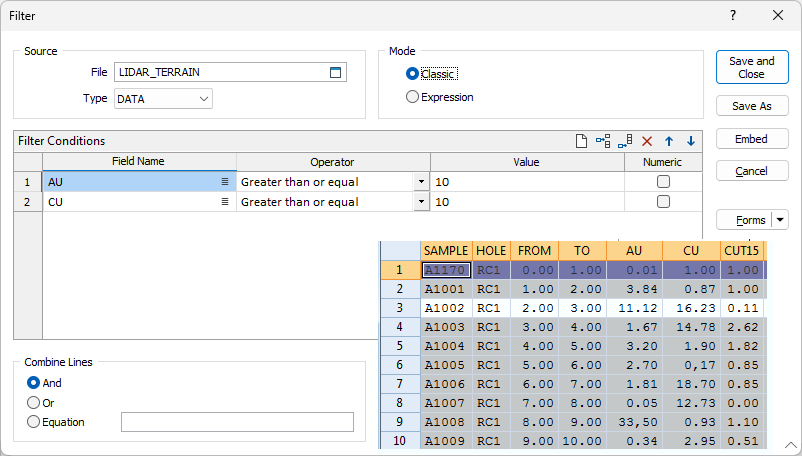This screenshot has height=456, width=802.
Task: Open the operator dropdown for the AU row
Action: [x=421, y=182]
